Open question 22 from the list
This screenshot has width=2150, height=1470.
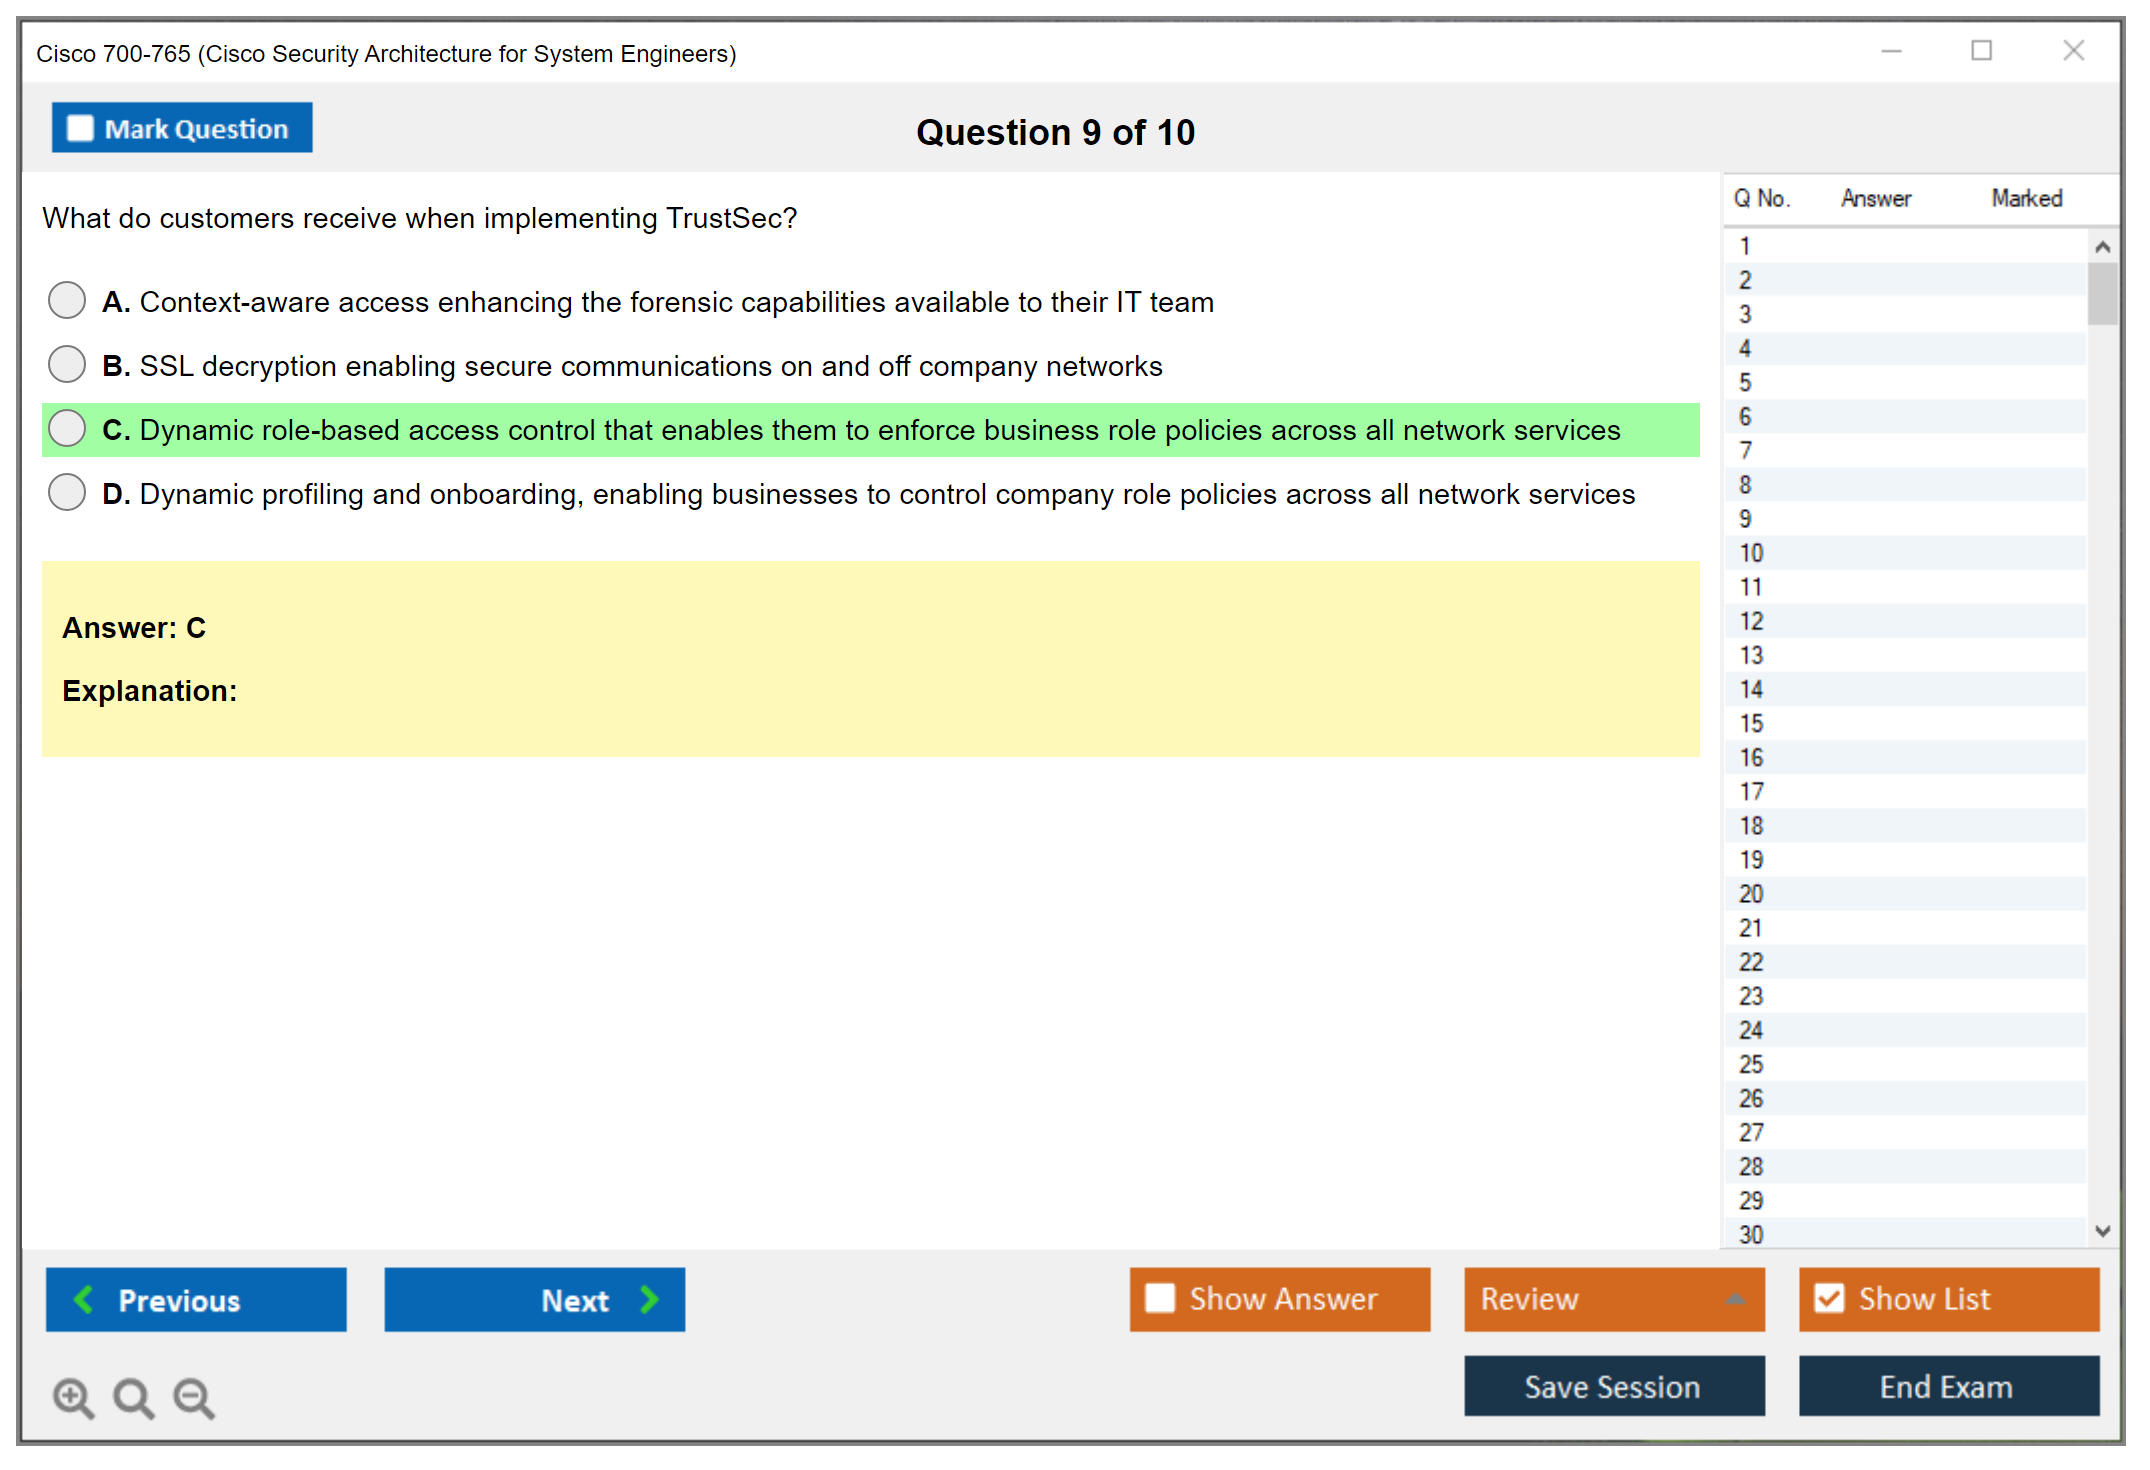(x=1751, y=962)
